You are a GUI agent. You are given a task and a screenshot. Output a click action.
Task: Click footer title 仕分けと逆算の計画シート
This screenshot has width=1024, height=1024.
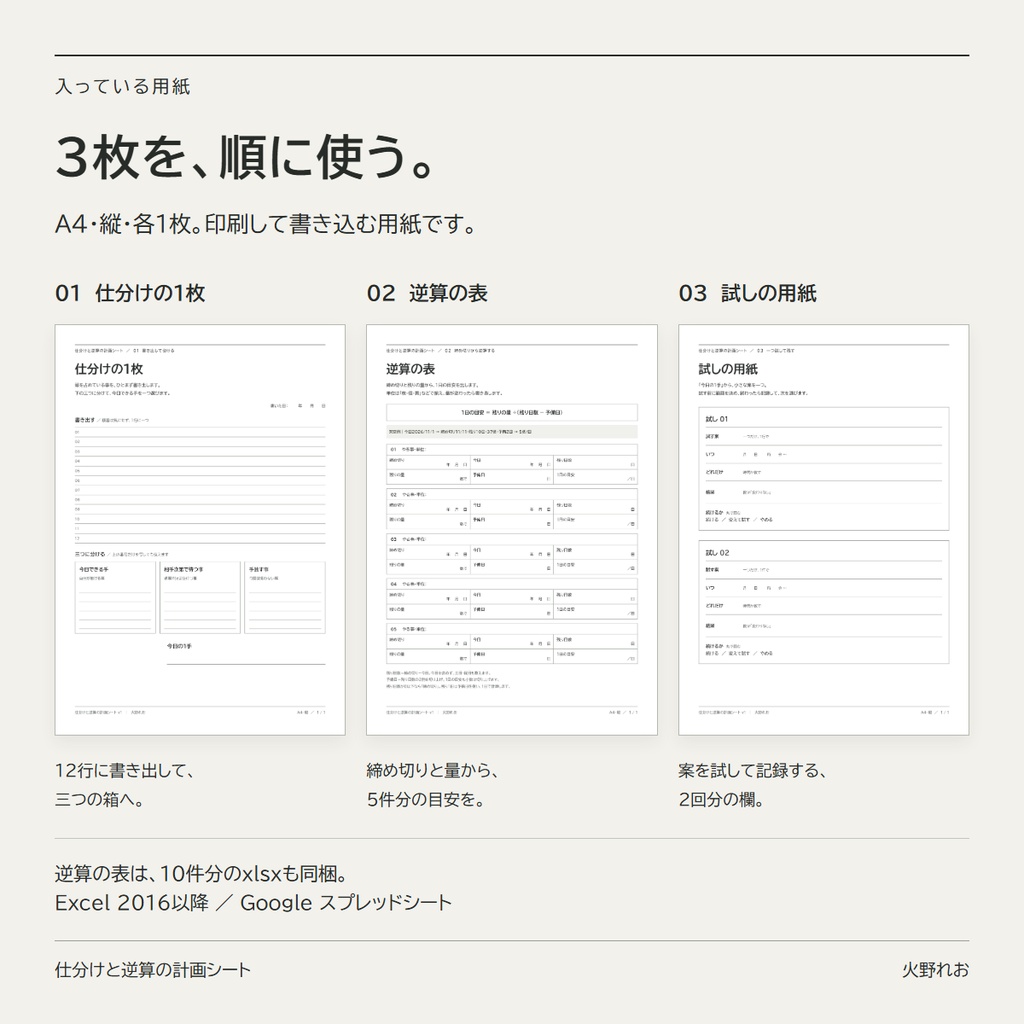[153, 970]
